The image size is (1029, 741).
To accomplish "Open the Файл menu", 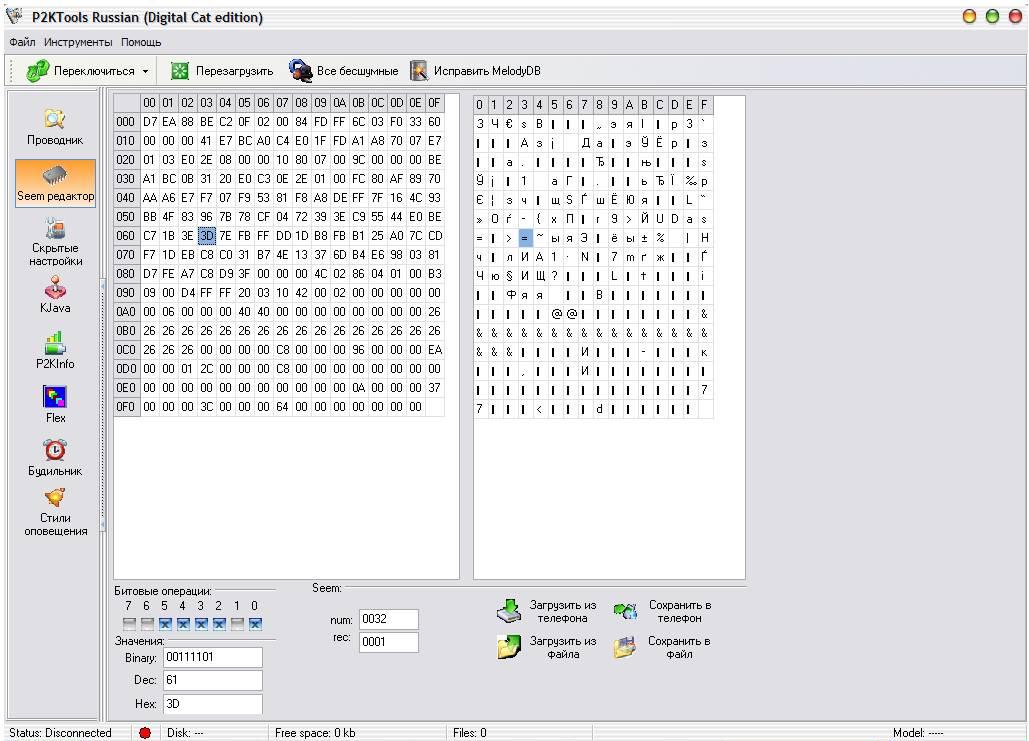I will 22,42.
